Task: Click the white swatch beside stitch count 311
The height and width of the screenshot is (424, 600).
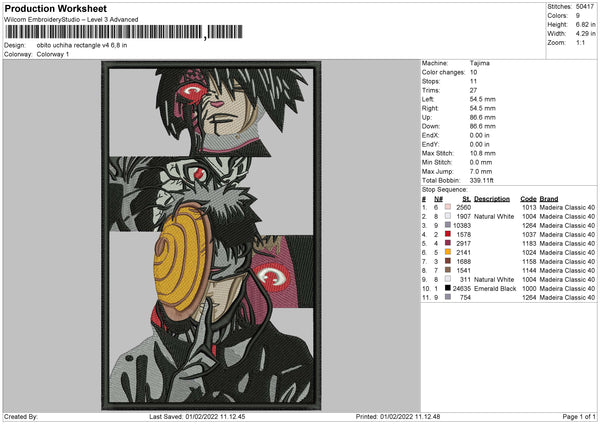Action: point(448,279)
